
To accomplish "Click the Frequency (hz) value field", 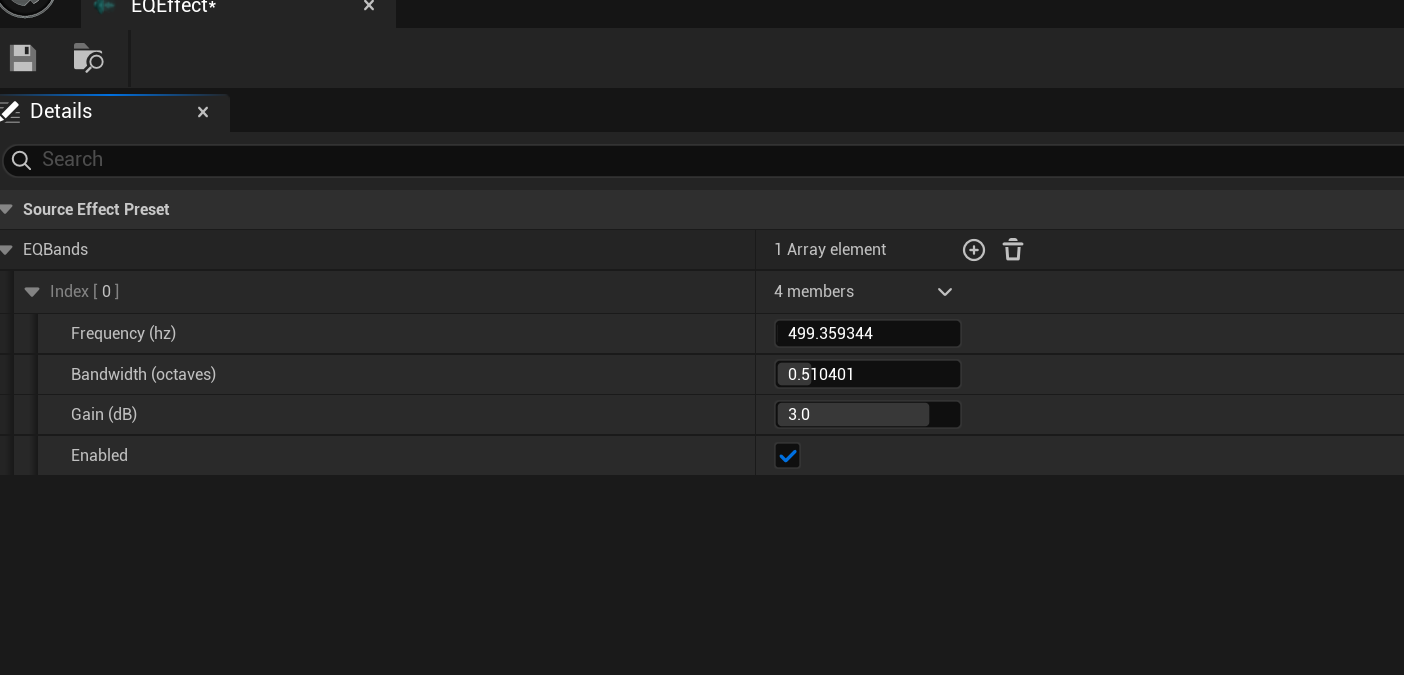I will coord(867,334).
